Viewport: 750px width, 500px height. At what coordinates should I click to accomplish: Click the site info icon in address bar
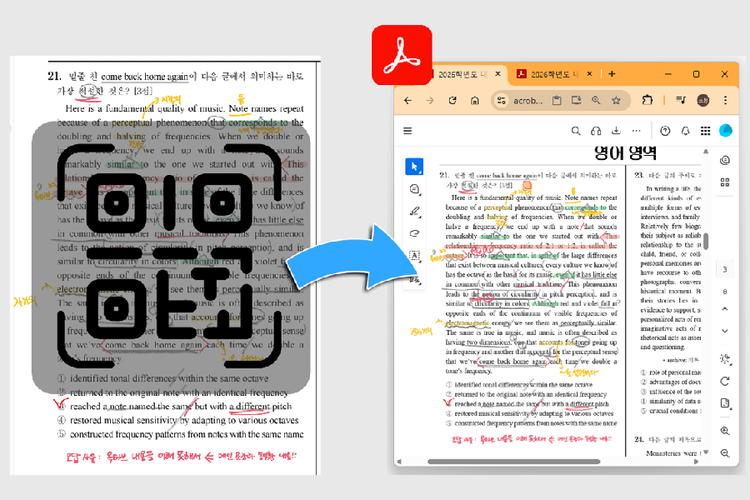(501, 100)
